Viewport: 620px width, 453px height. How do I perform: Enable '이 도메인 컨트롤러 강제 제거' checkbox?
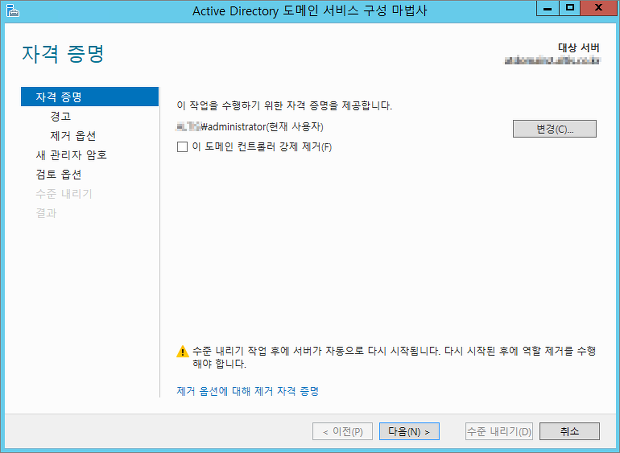pyautogui.click(x=182, y=147)
